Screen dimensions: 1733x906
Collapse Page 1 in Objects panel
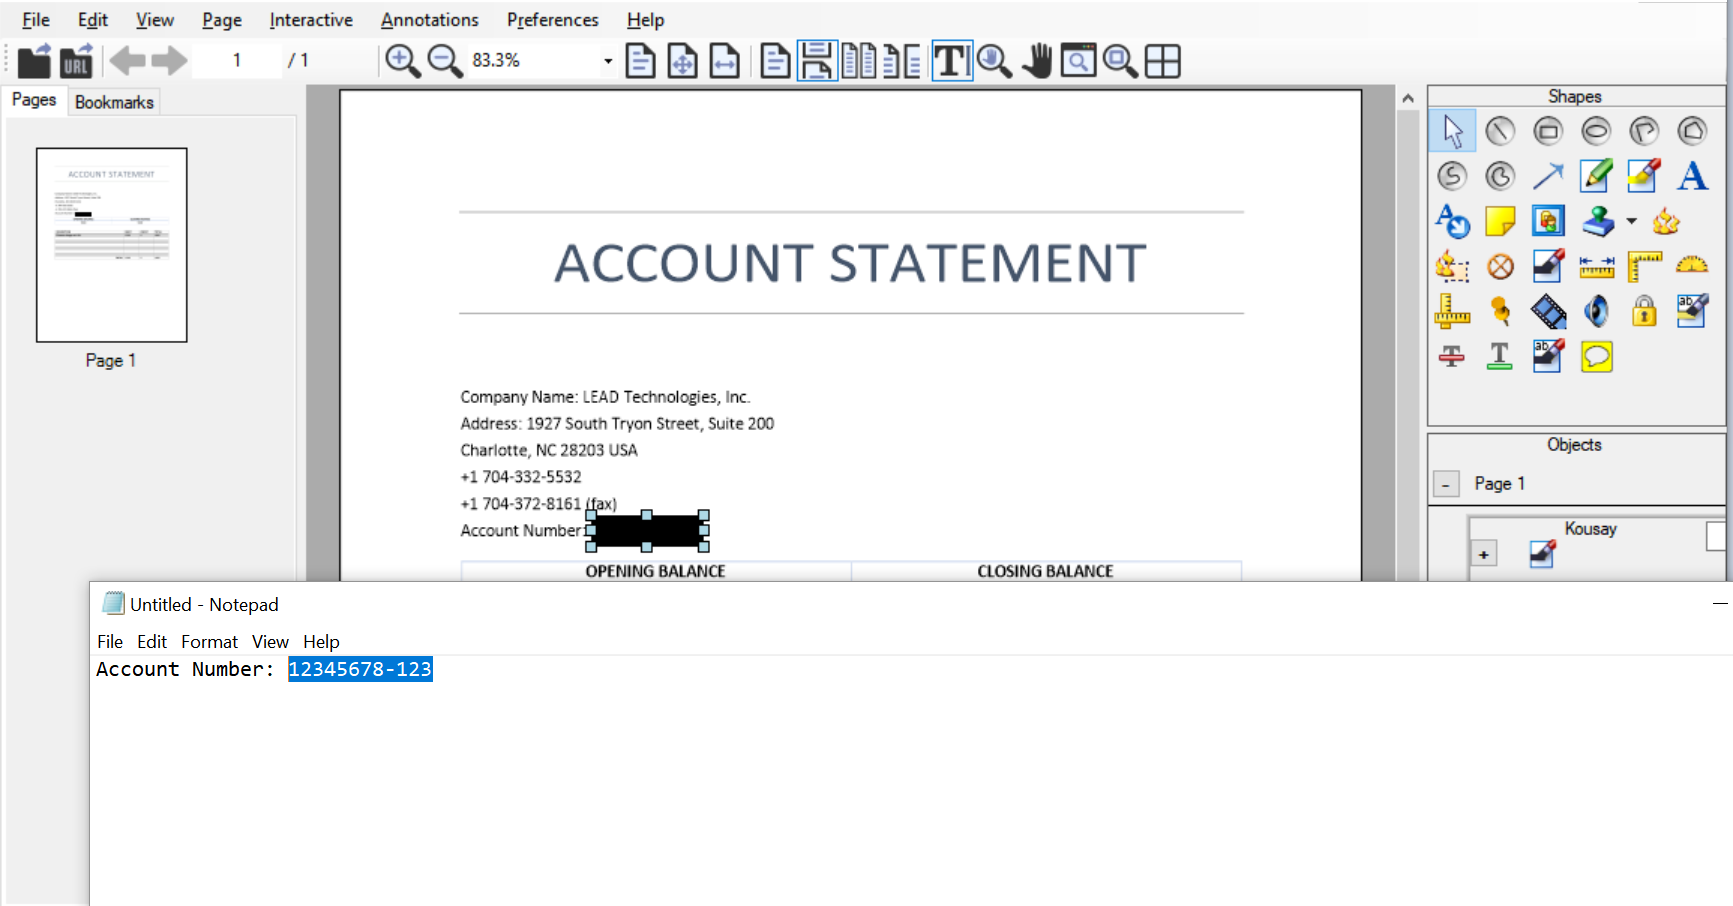click(1446, 483)
